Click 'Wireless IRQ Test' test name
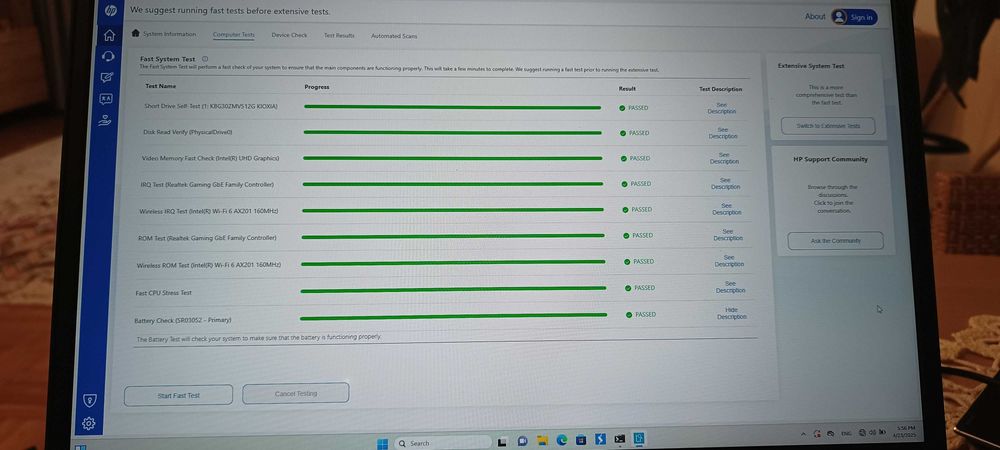The width and height of the screenshot is (1000, 450). (x=209, y=211)
